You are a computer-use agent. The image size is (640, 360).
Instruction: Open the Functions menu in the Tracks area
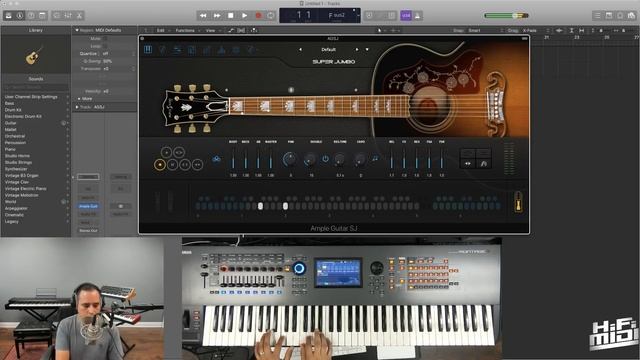click(x=185, y=30)
